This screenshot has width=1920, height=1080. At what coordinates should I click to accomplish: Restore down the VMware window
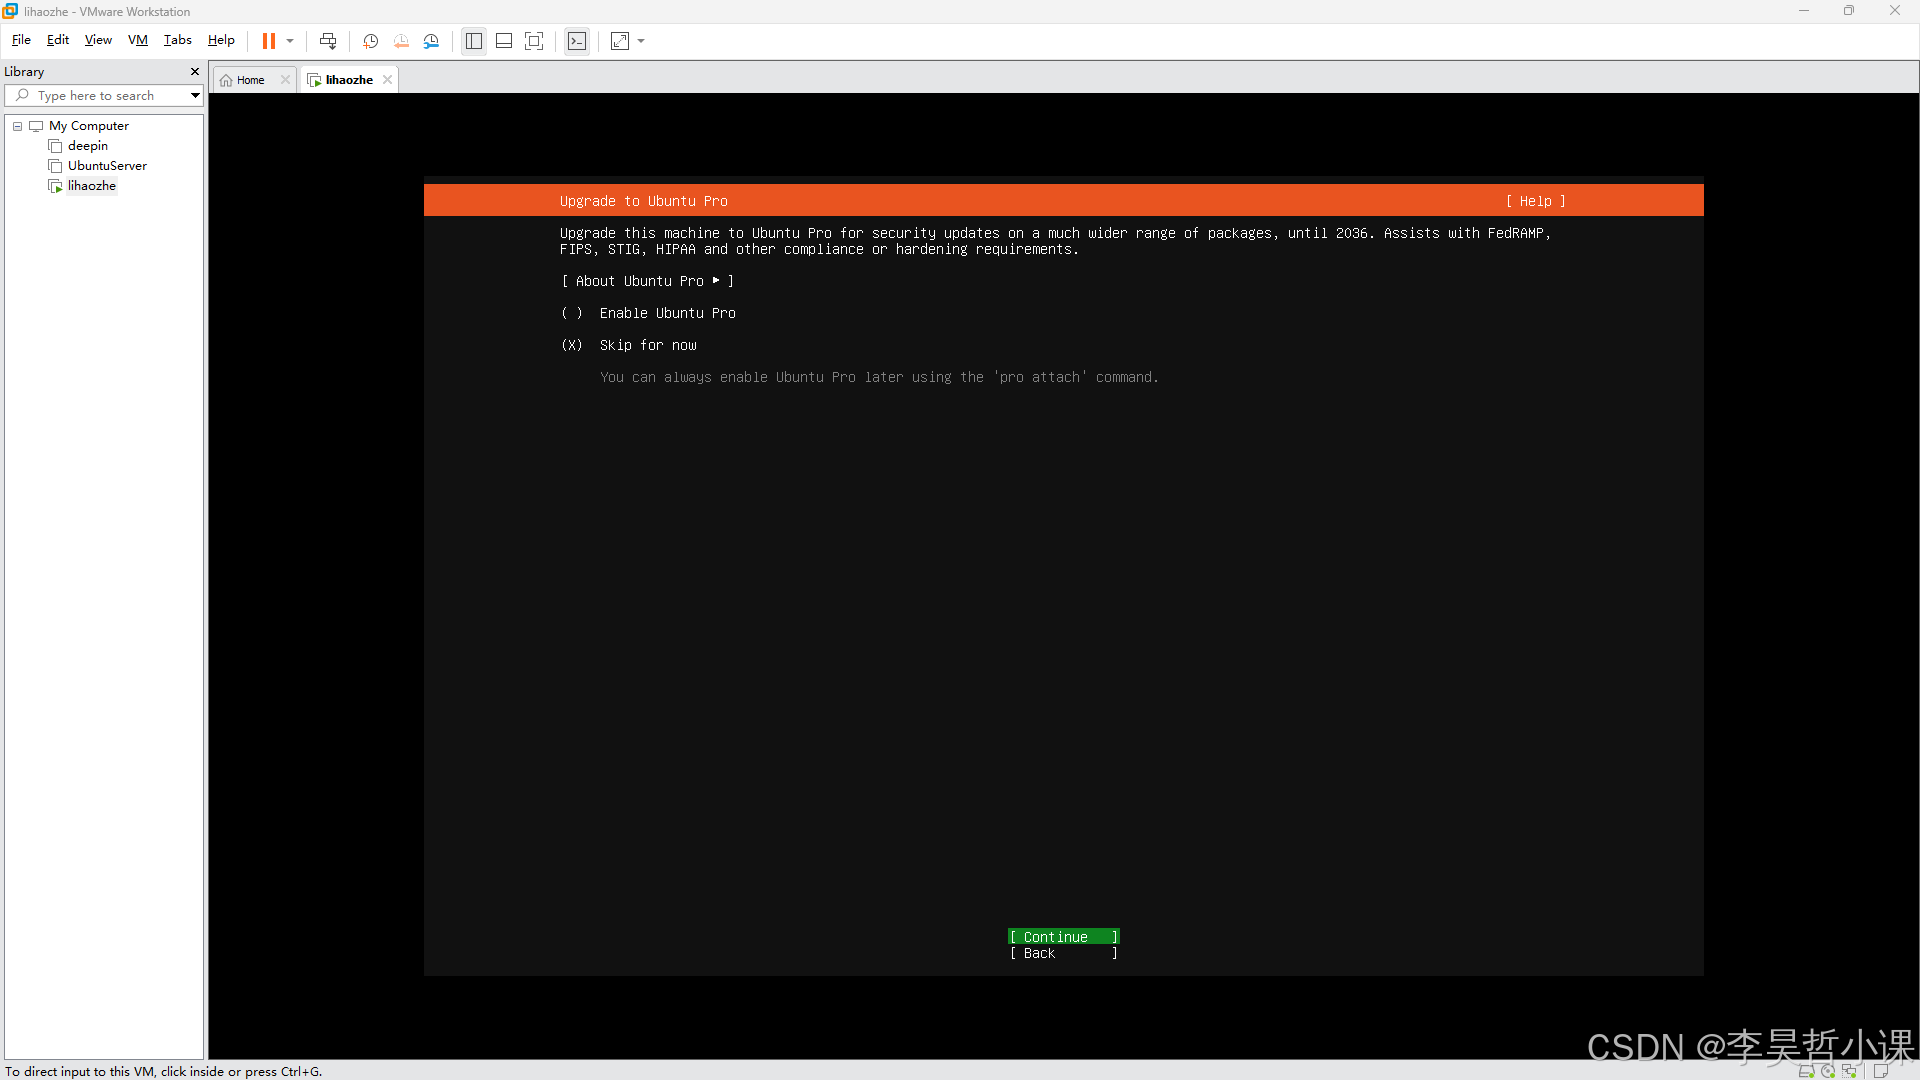pos(1848,11)
